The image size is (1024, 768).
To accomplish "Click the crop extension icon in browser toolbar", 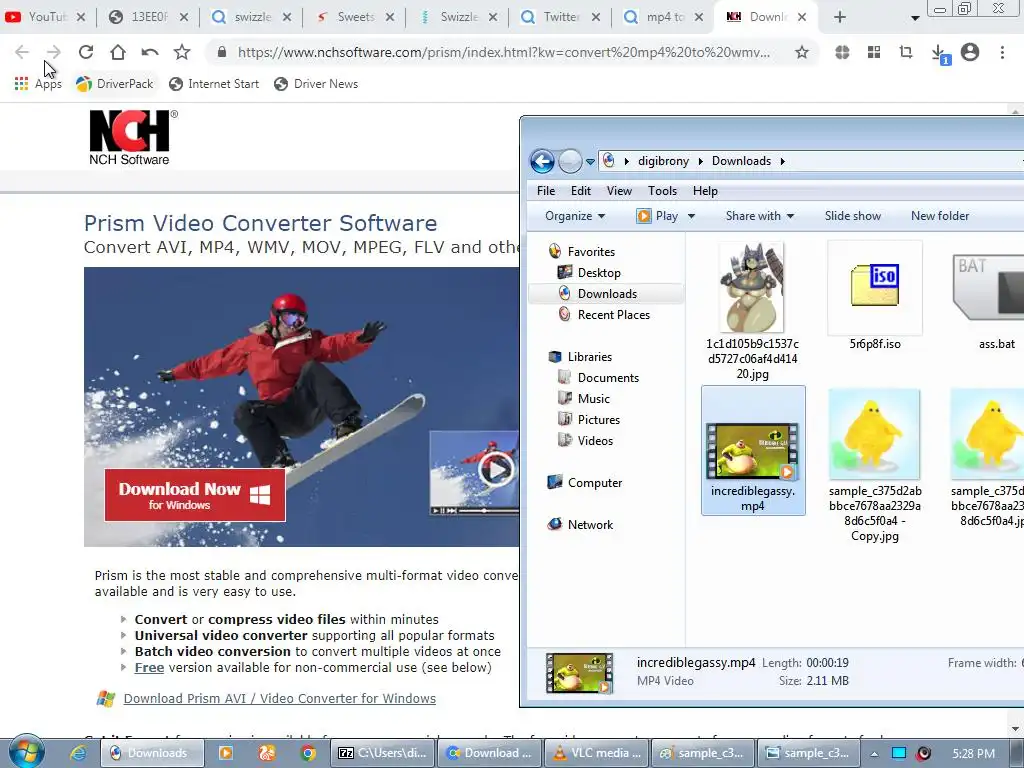I will [906, 52].
